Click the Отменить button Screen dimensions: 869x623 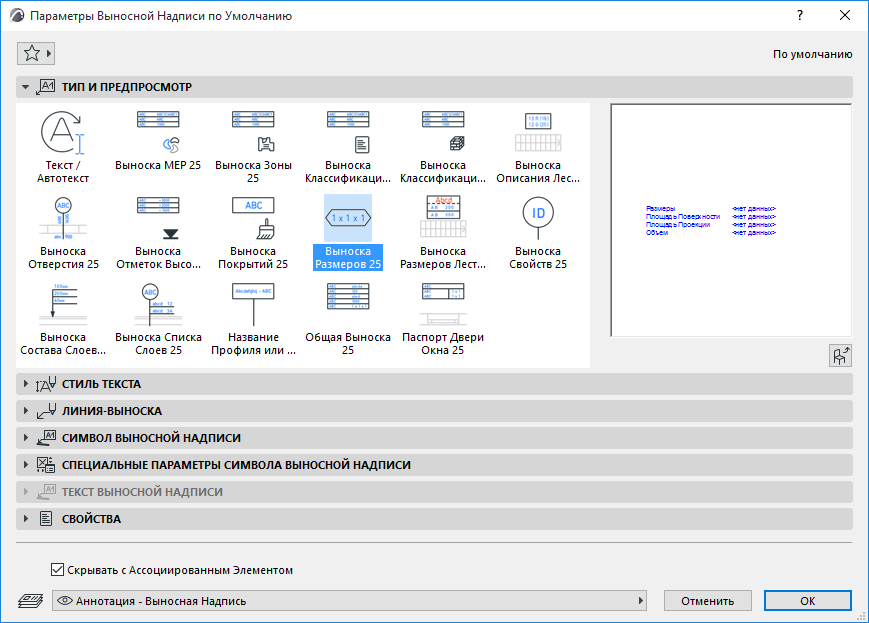(x=708, y=601)
